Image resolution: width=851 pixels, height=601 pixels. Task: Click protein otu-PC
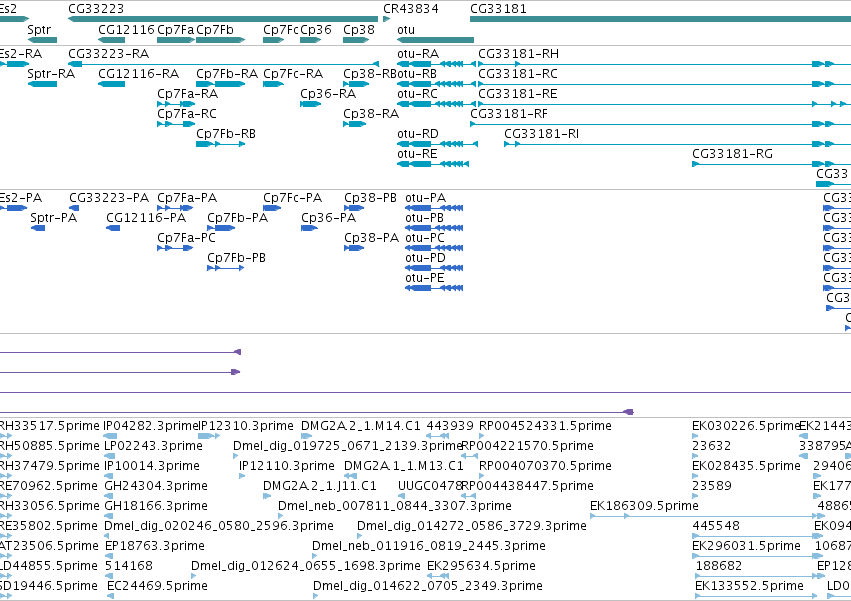pyautogui.click(x=434, y=248)
